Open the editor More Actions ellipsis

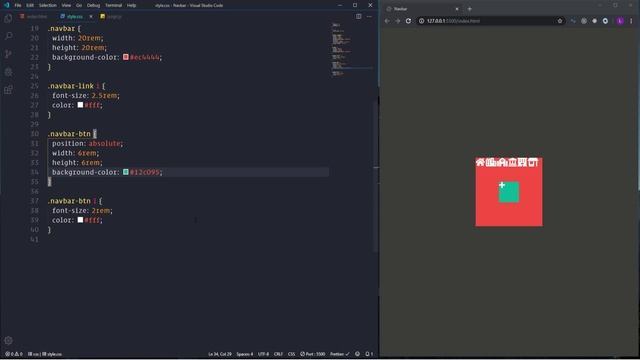point(369,16)
